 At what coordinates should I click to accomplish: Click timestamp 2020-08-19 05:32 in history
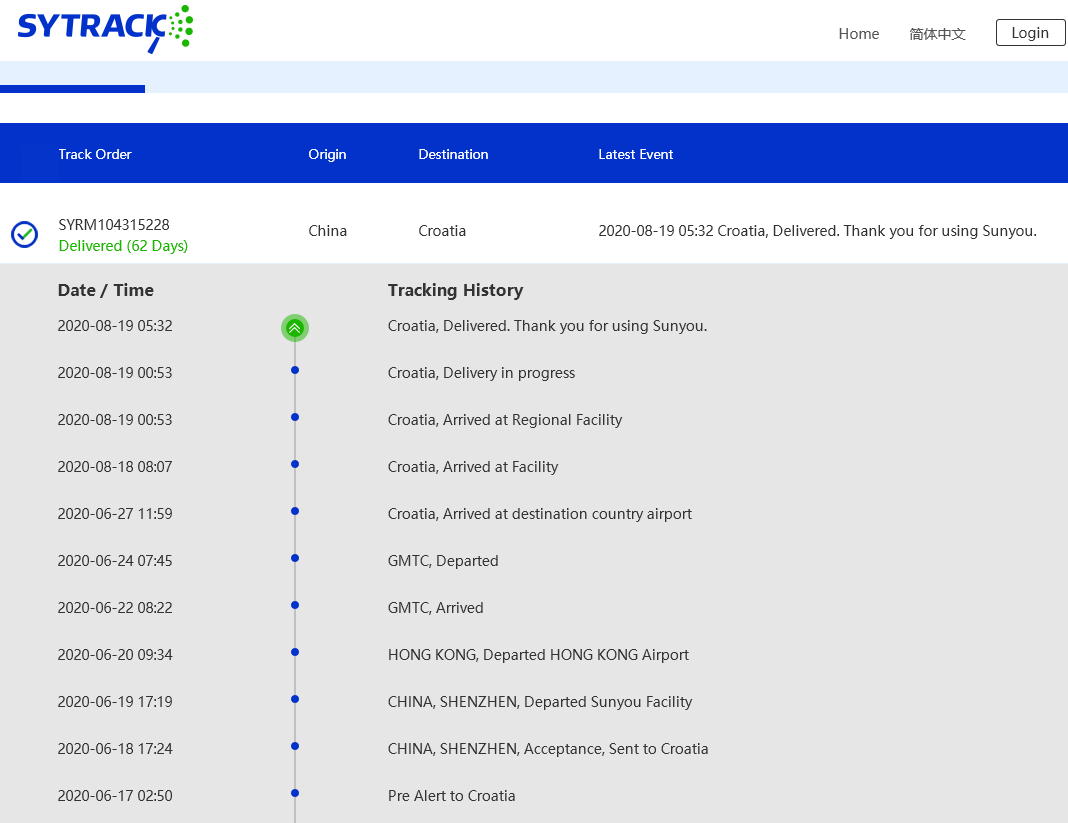[x=115, y=326]
